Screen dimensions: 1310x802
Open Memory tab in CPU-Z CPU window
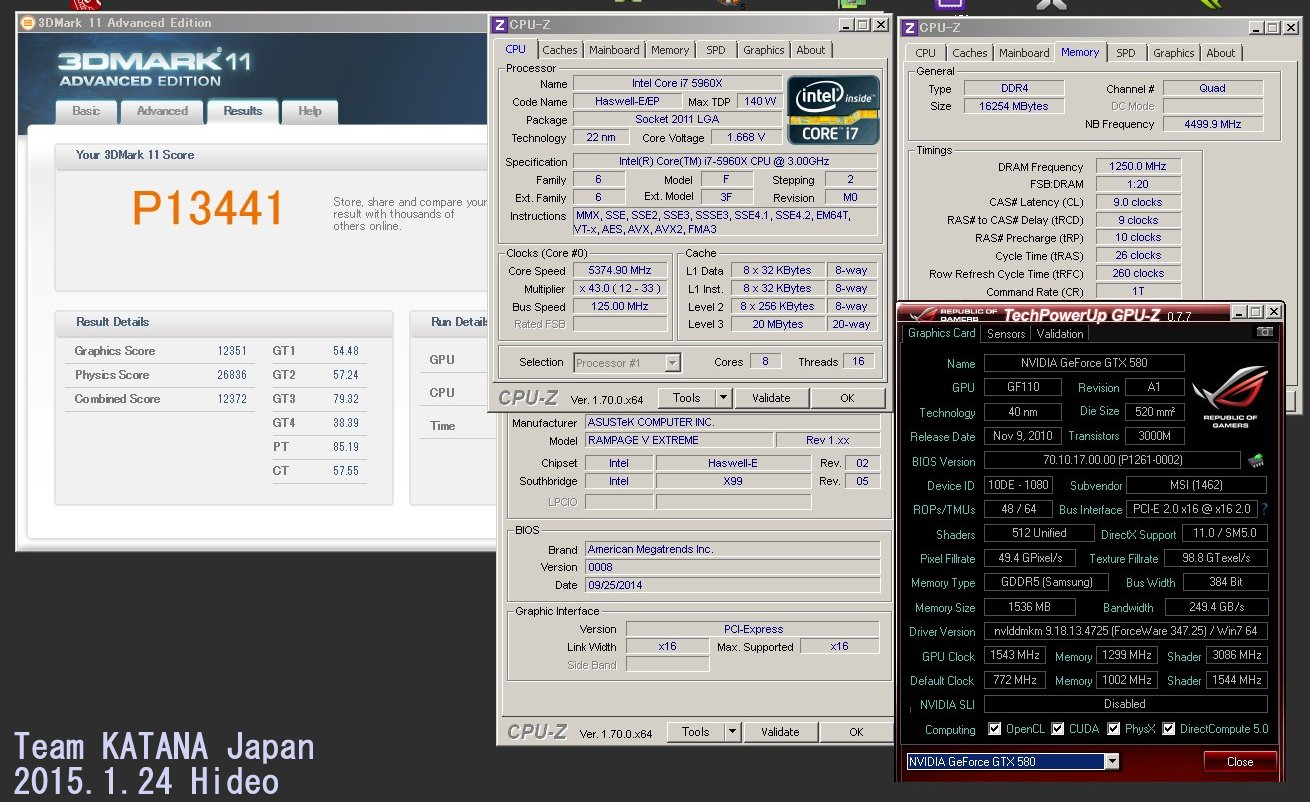(x=670, y=50)
